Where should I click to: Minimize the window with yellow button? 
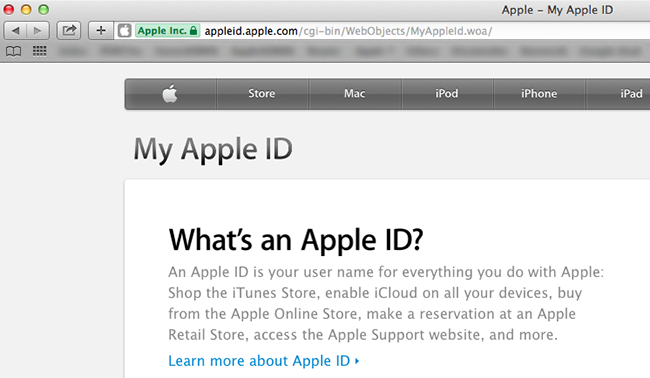(26, 9)
